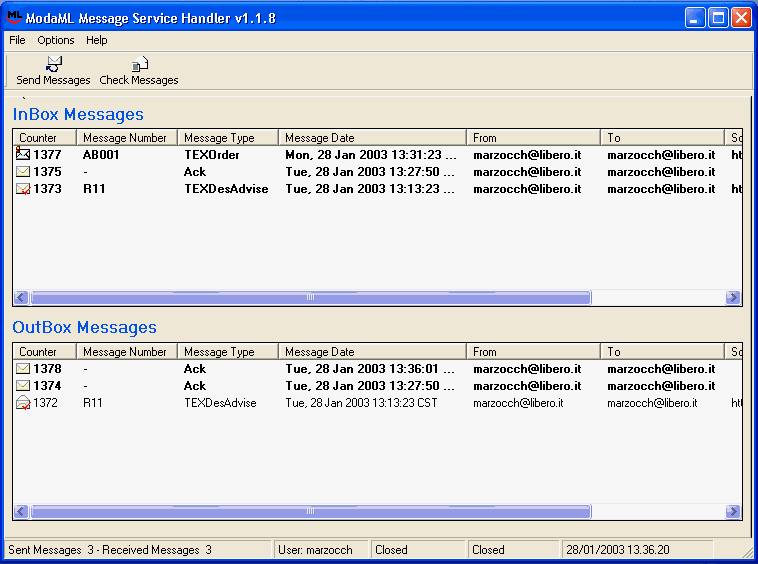This screenshot has height=564, width=758.
Task: Sort OutBox by Message Date header
Action: [x=372, y=352]
